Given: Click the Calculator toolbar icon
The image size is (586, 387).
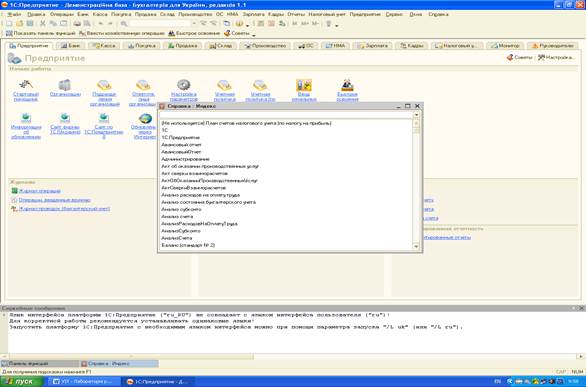Looking at the screenshot, I should (261, 24).
